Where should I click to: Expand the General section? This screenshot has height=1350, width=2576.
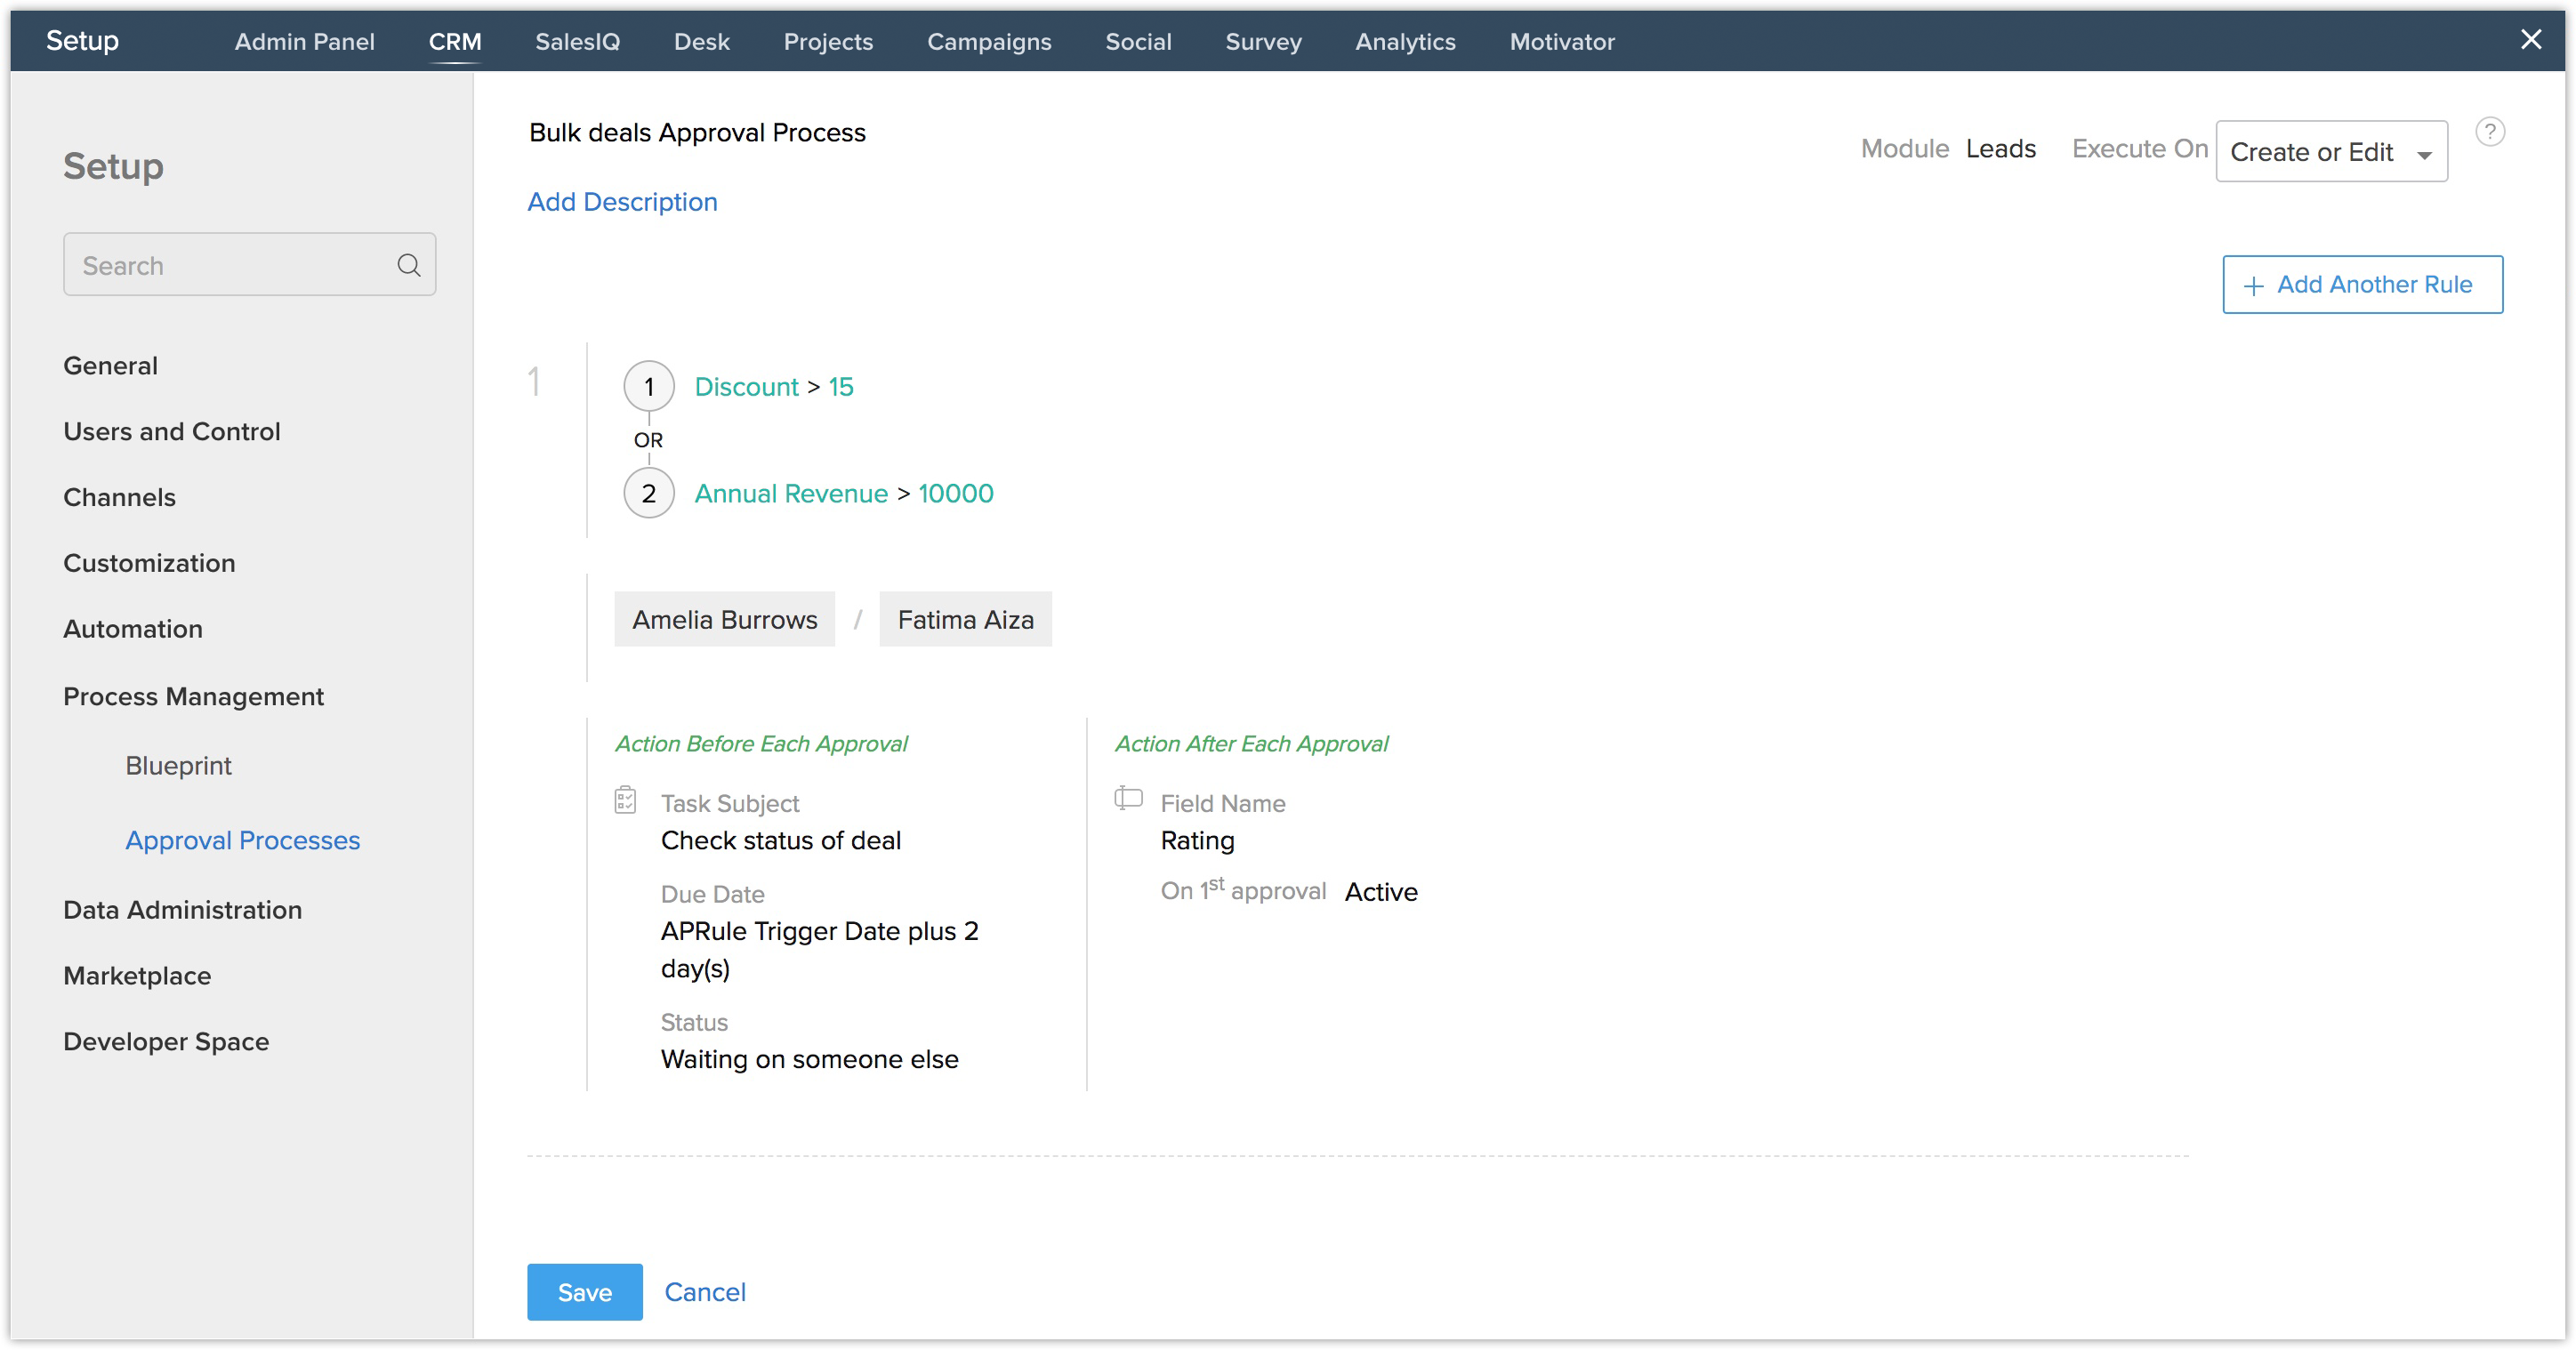click(110, 365)
